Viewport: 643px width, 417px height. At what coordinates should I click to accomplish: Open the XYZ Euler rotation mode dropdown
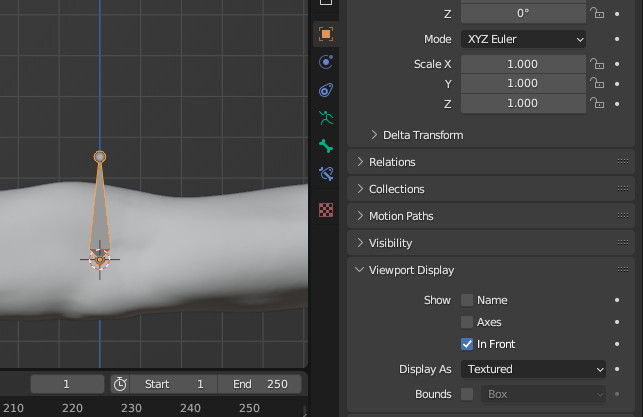click(523, 39)
